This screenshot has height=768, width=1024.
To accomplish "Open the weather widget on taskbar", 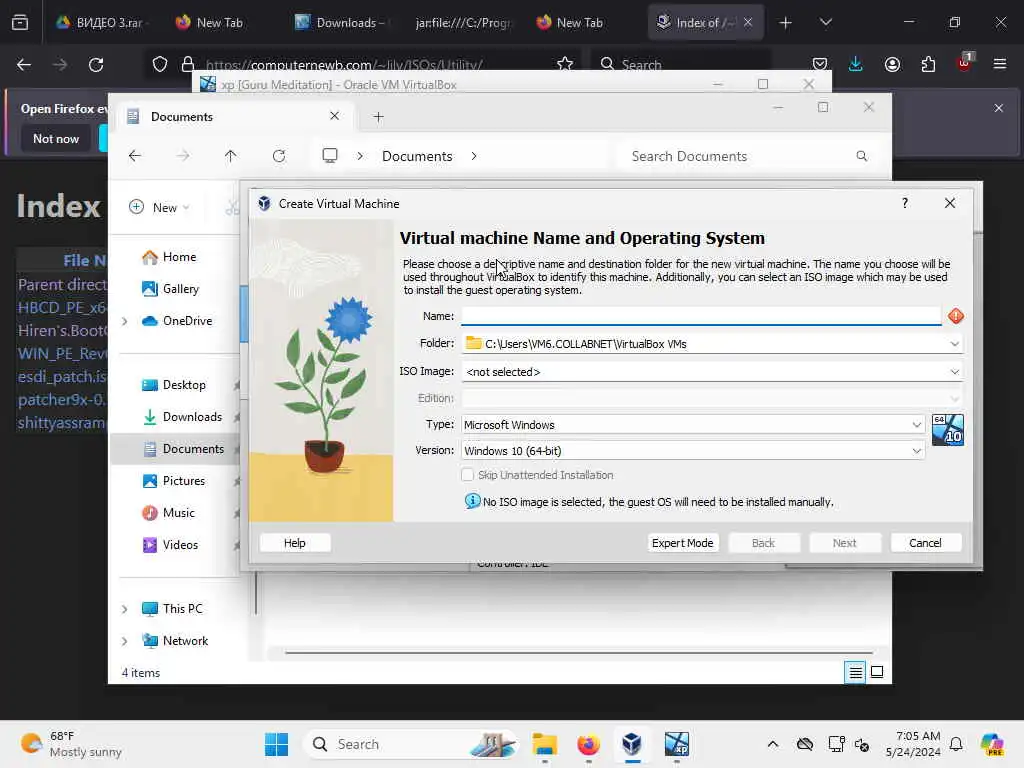I will (x=71, y=744).
